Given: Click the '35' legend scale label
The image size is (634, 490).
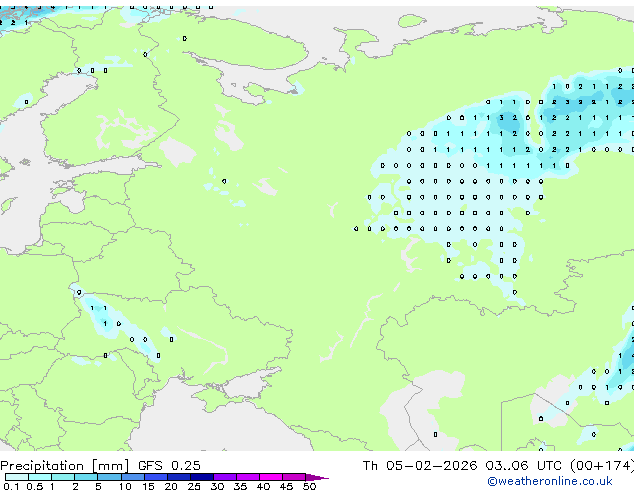Looking at the screenshot, I should coord(240,486).
